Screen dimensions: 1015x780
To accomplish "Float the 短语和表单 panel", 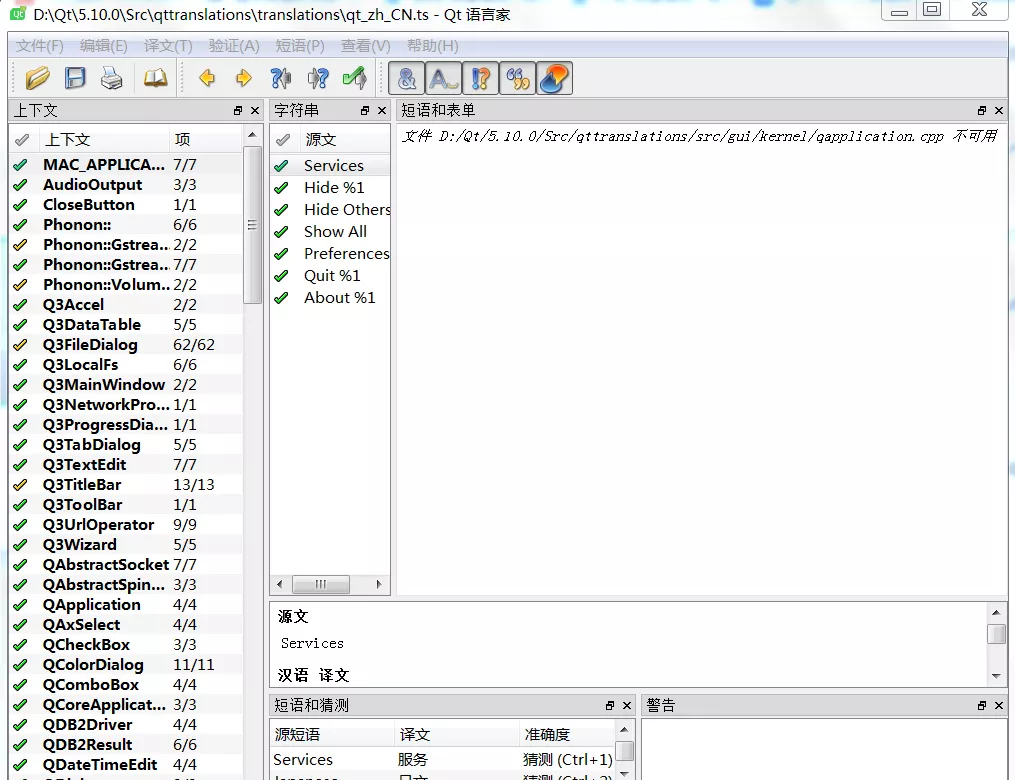I will click(982, 111).
